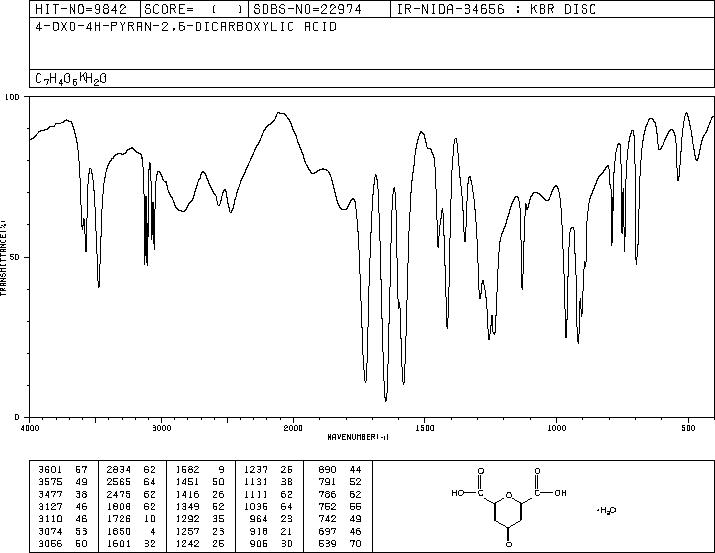This screenshot has height=553, width=715.
Task: Click the 3000 tick label on x-axis
Action: [161, 428]
